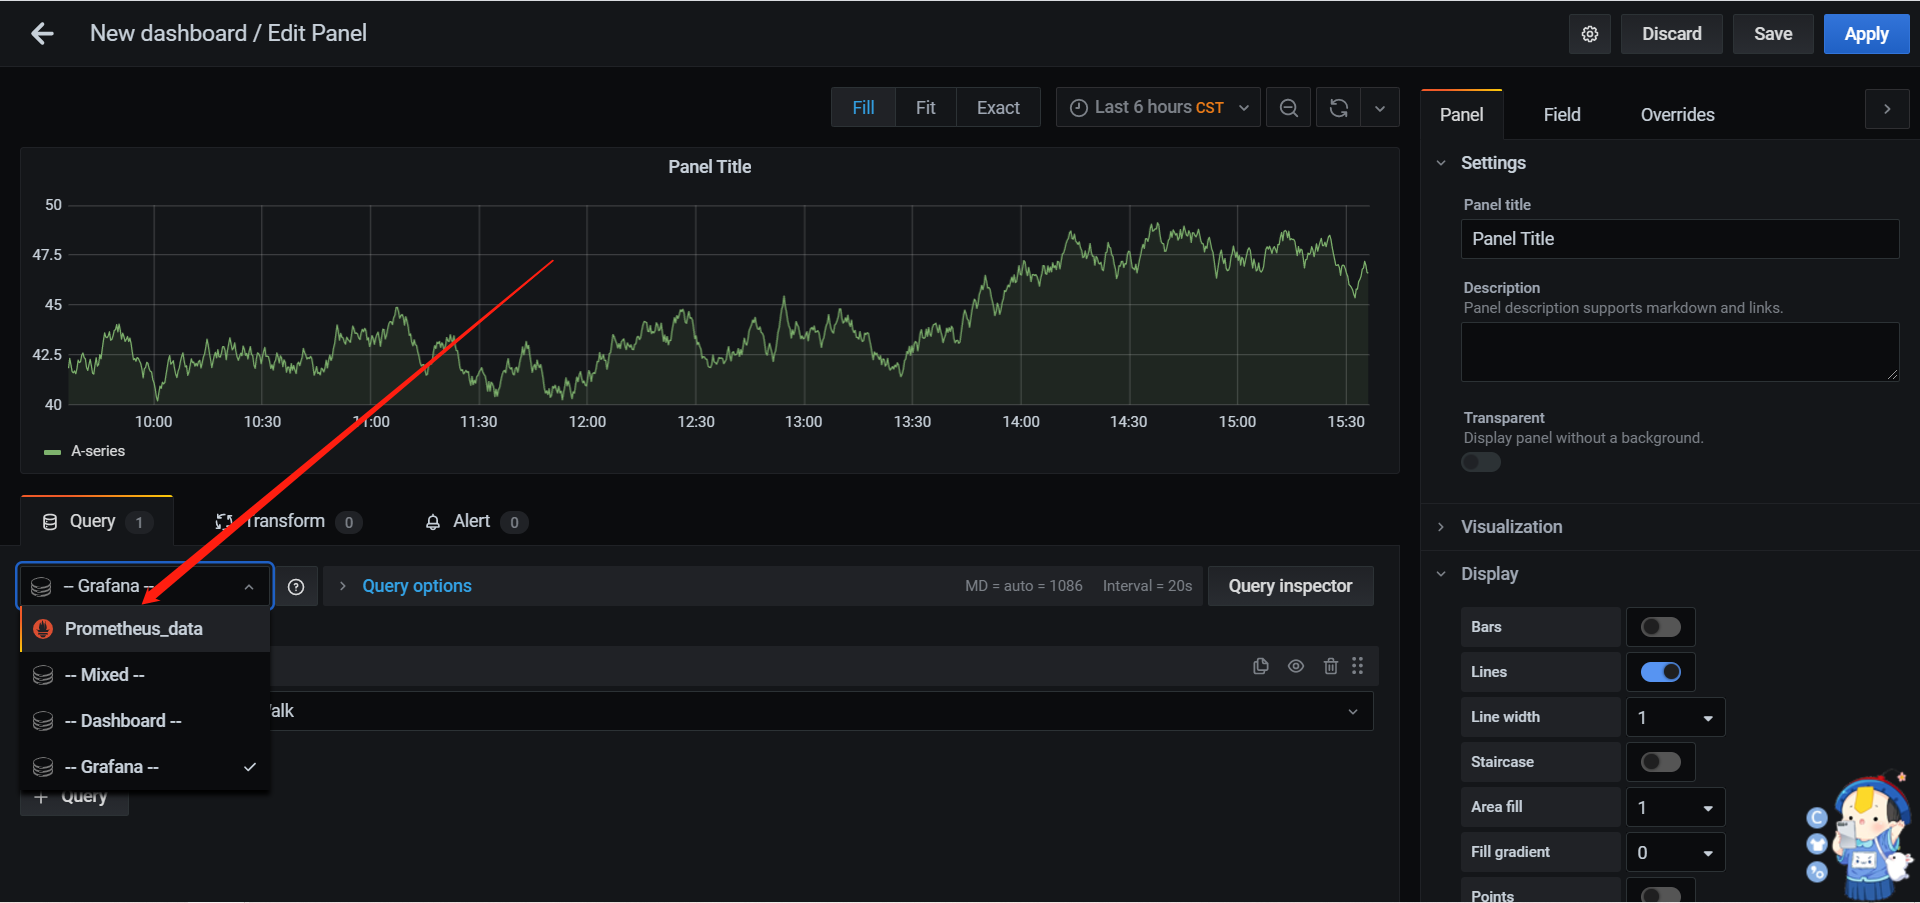Screen dimensions: 1920x903
Task: Click the MD = auto = 1086 text
Action: (x=1024, y=586)
